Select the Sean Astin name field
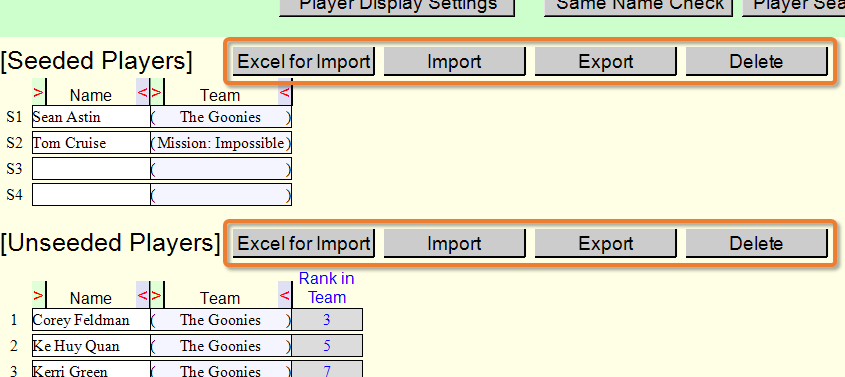Viewport: 845px width, 377px height. [91, 117]
